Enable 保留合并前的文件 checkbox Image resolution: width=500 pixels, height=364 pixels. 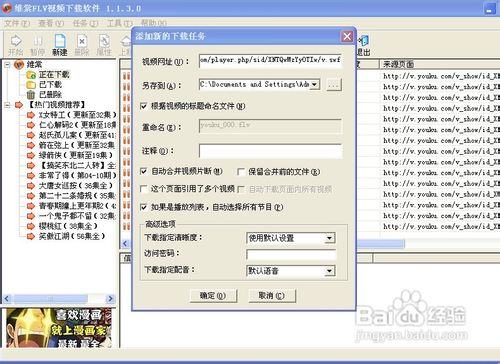[x=240, y=172]
